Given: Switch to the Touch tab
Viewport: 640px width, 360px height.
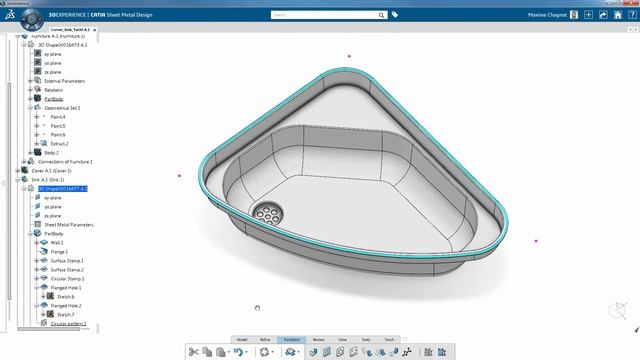Looking at the screenshot, I should 389,340.
